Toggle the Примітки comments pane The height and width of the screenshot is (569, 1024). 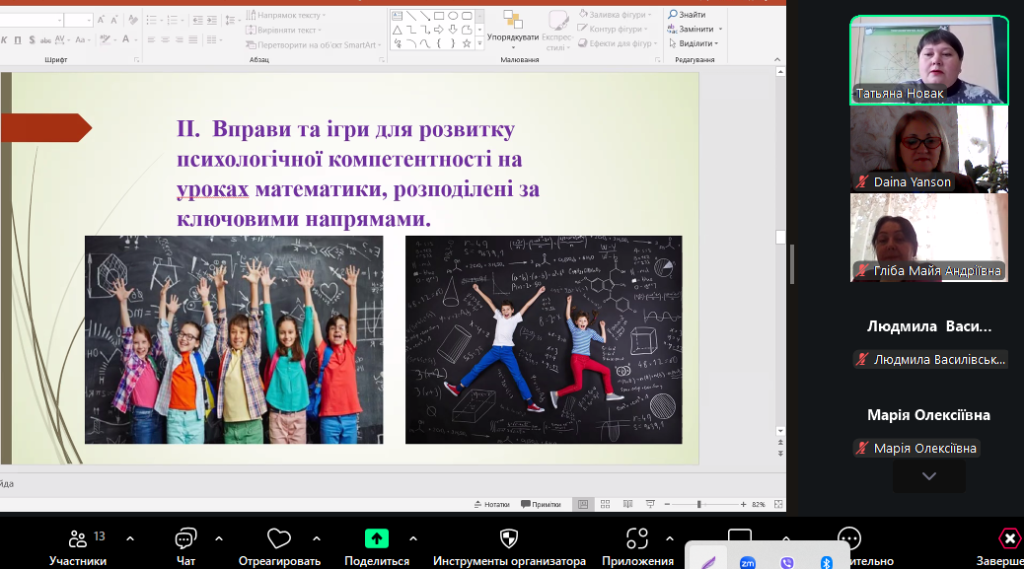(541, 505)
